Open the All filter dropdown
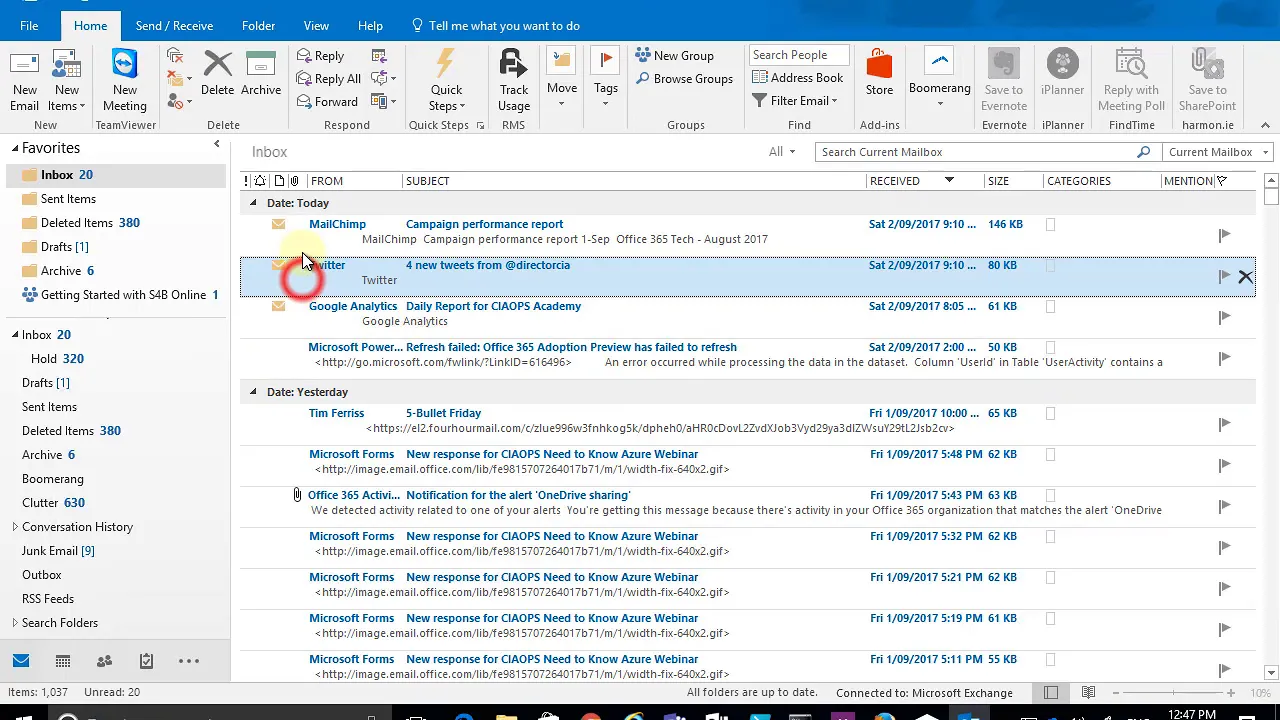The width and height of the screenshot is (1280, 720). (781, 152)
